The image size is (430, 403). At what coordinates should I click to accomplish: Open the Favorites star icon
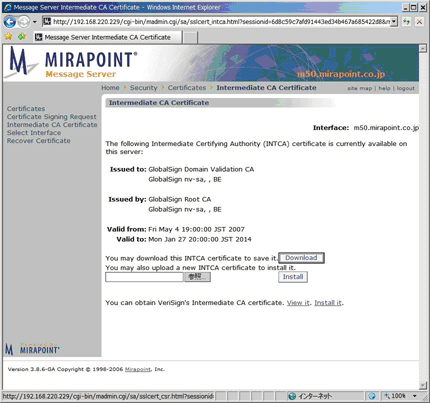tap(8, 37)
